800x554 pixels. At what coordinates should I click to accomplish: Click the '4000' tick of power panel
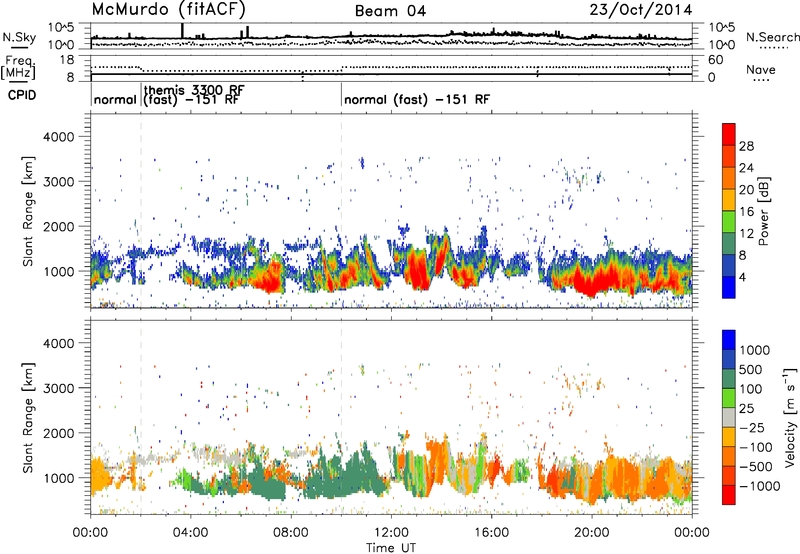pyautogui.click(x=58, y=137)
